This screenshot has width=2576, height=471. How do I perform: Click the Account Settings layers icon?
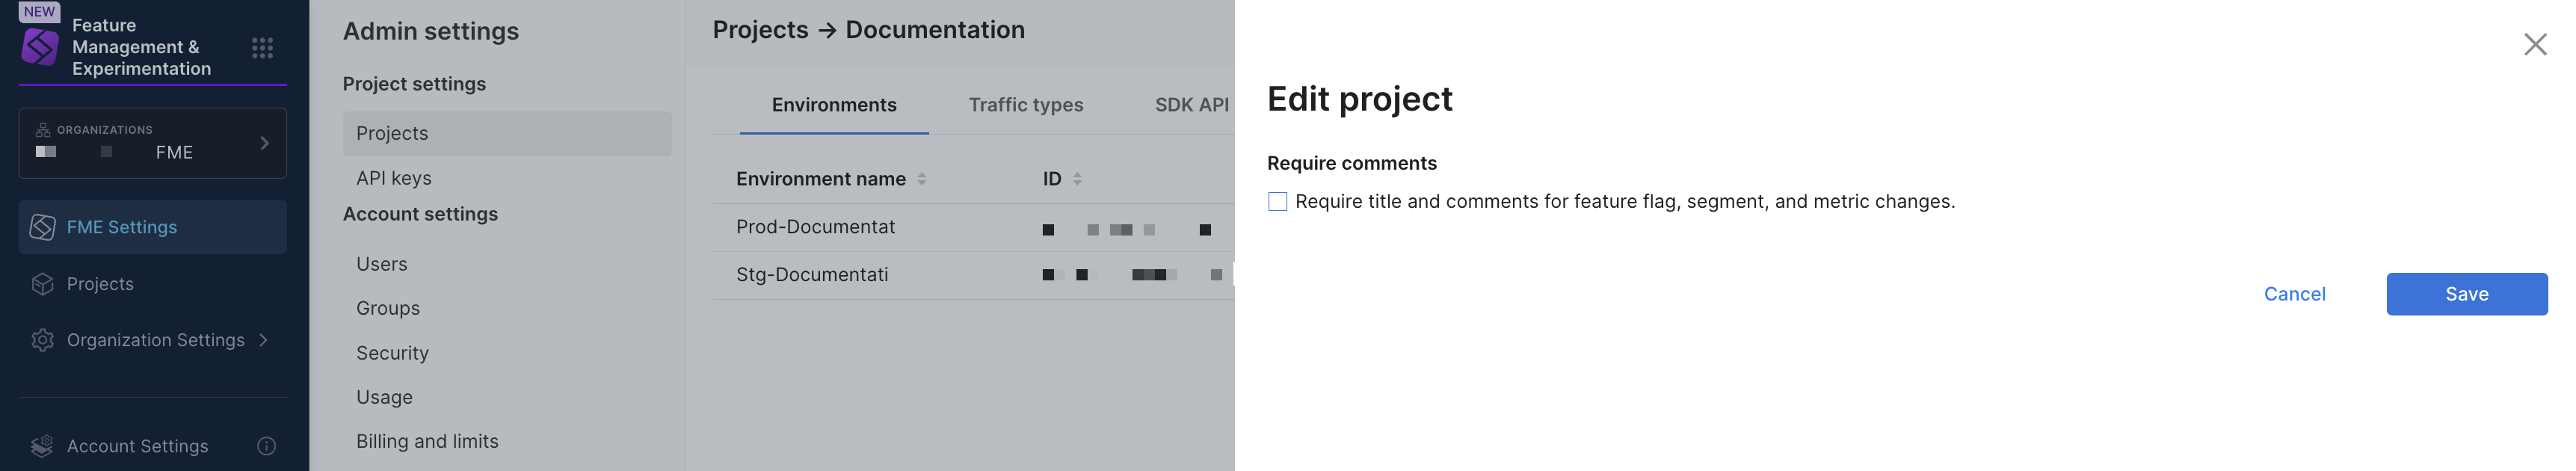click(x=42, y=446)
